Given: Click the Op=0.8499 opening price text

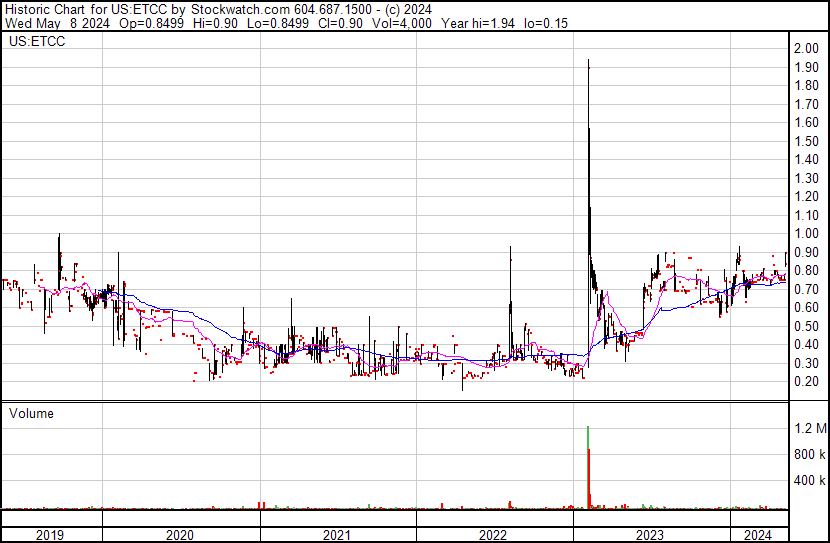Looking at the screenshot, I should tap(151, 23).
